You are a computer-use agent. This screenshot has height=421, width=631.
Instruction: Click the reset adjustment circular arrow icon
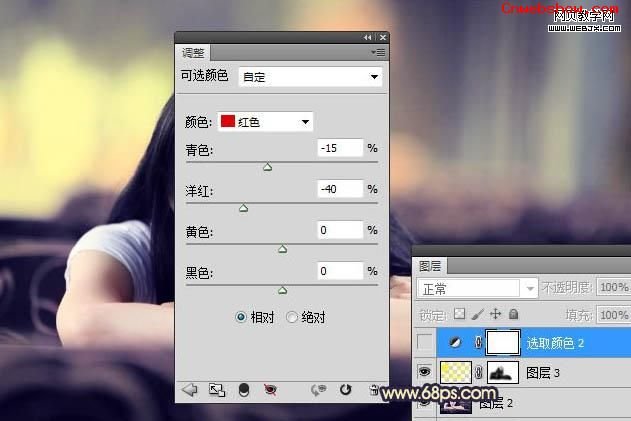pyautogui.click(x=346, y=390)
